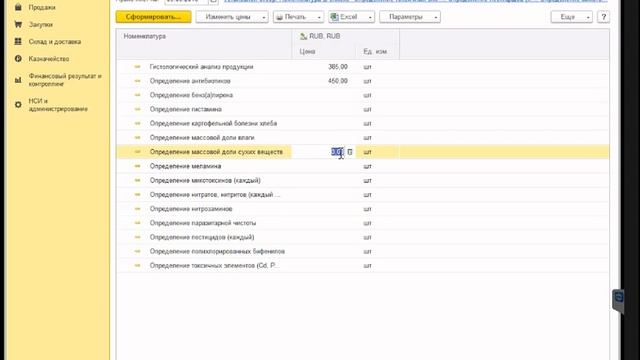The height and width of the screenshot is (360, 640).
Task: Select price cell 450,00
Action: coord(338,81)
